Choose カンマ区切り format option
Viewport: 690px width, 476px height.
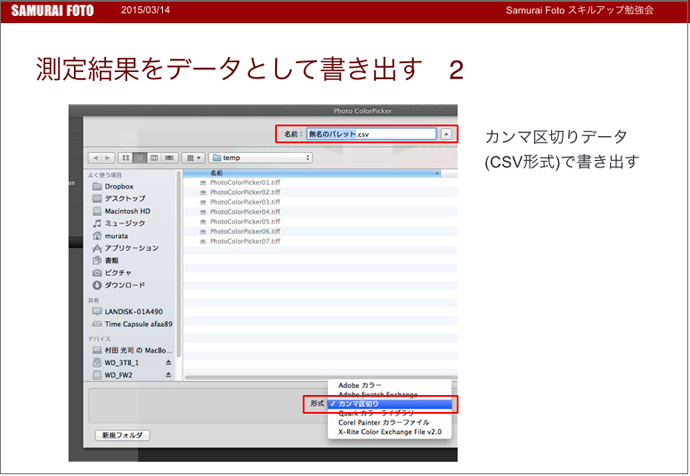click(x=389, y=404)
